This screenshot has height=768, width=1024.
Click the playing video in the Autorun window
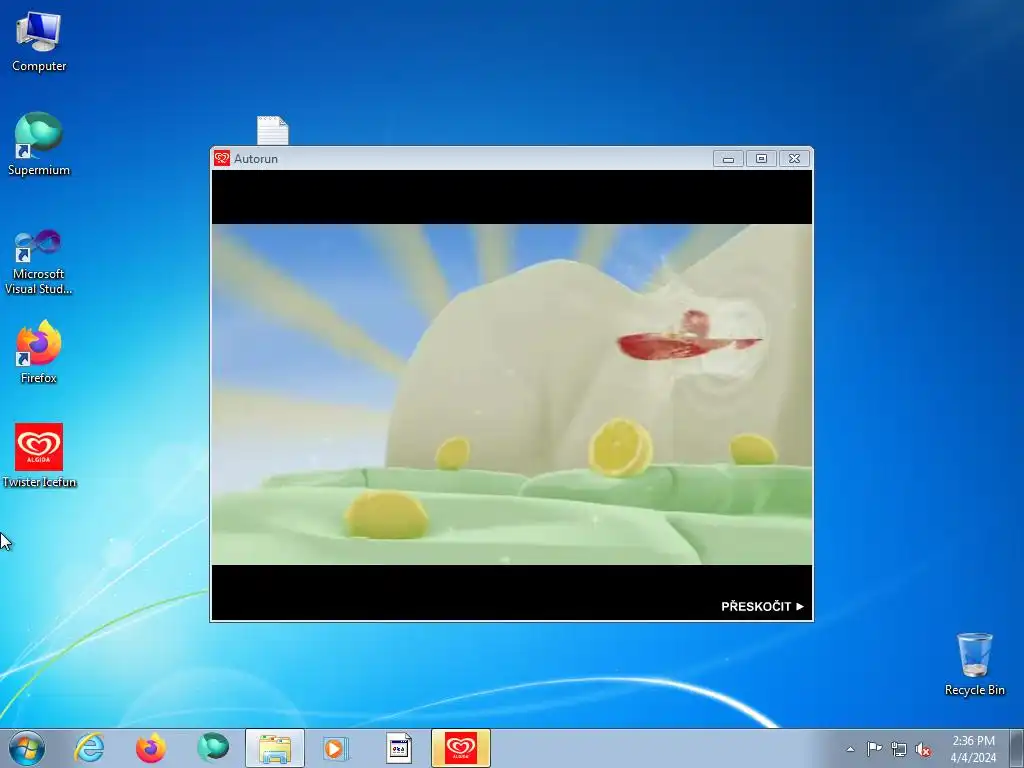pyautogui.click(x=512, y=394)
